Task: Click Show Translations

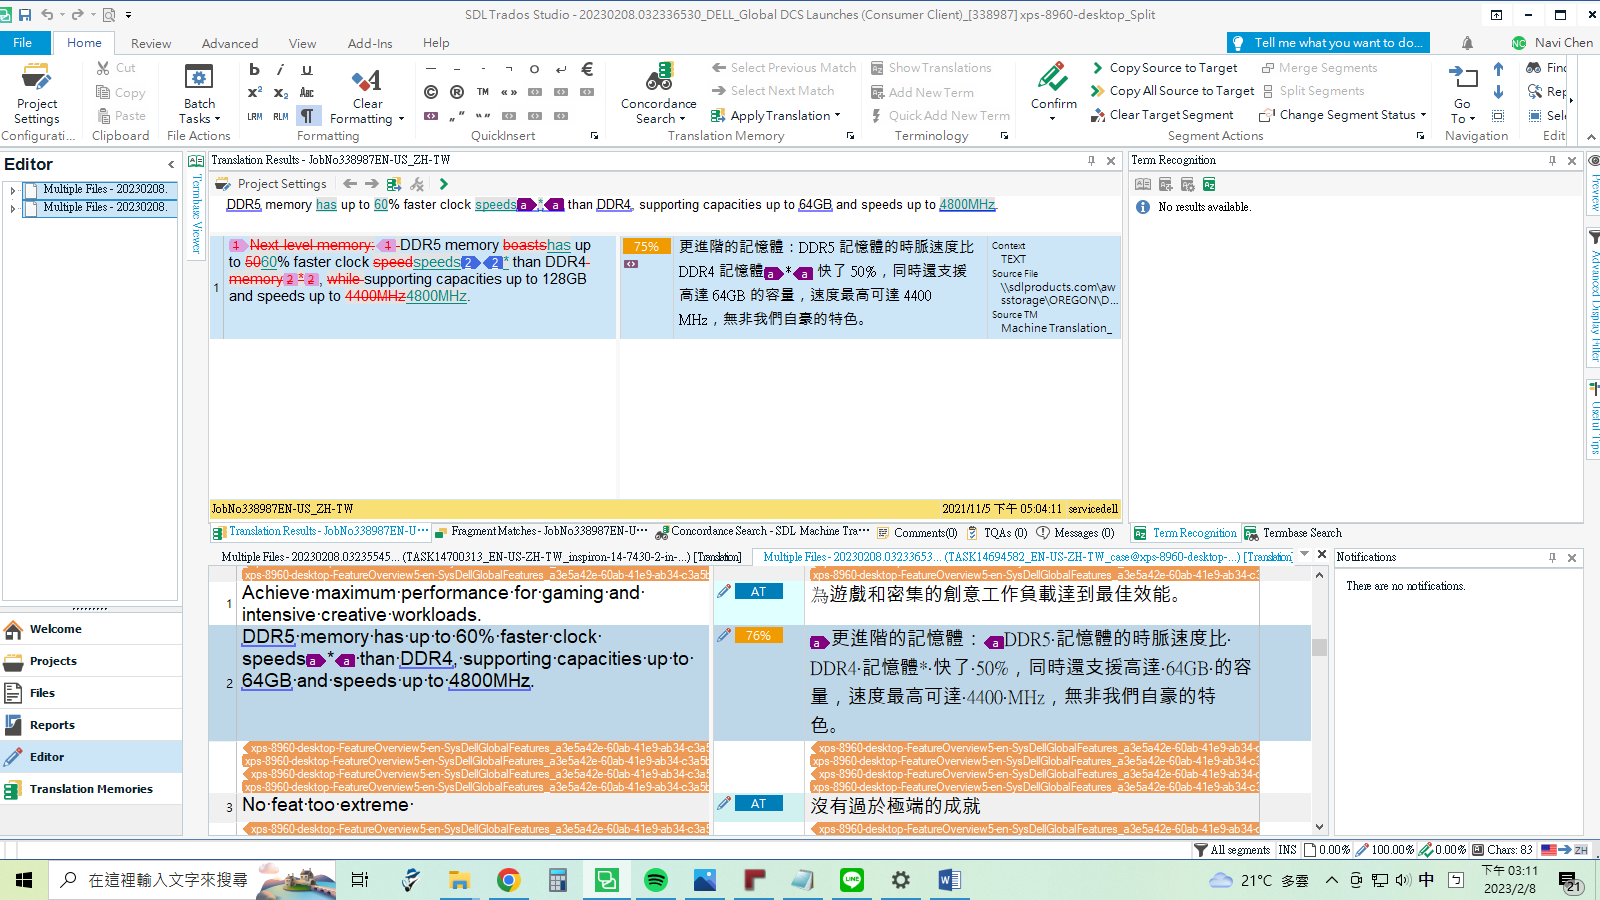Action: pyautogui.click(x=931, y=68)
